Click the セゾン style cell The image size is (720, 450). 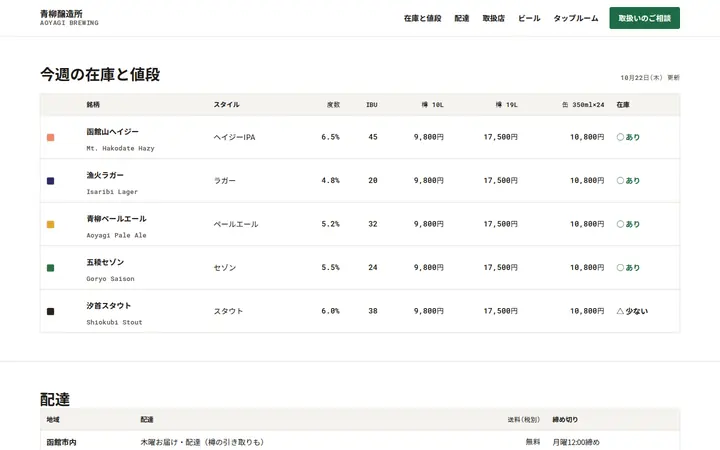[x=225, y=268]
